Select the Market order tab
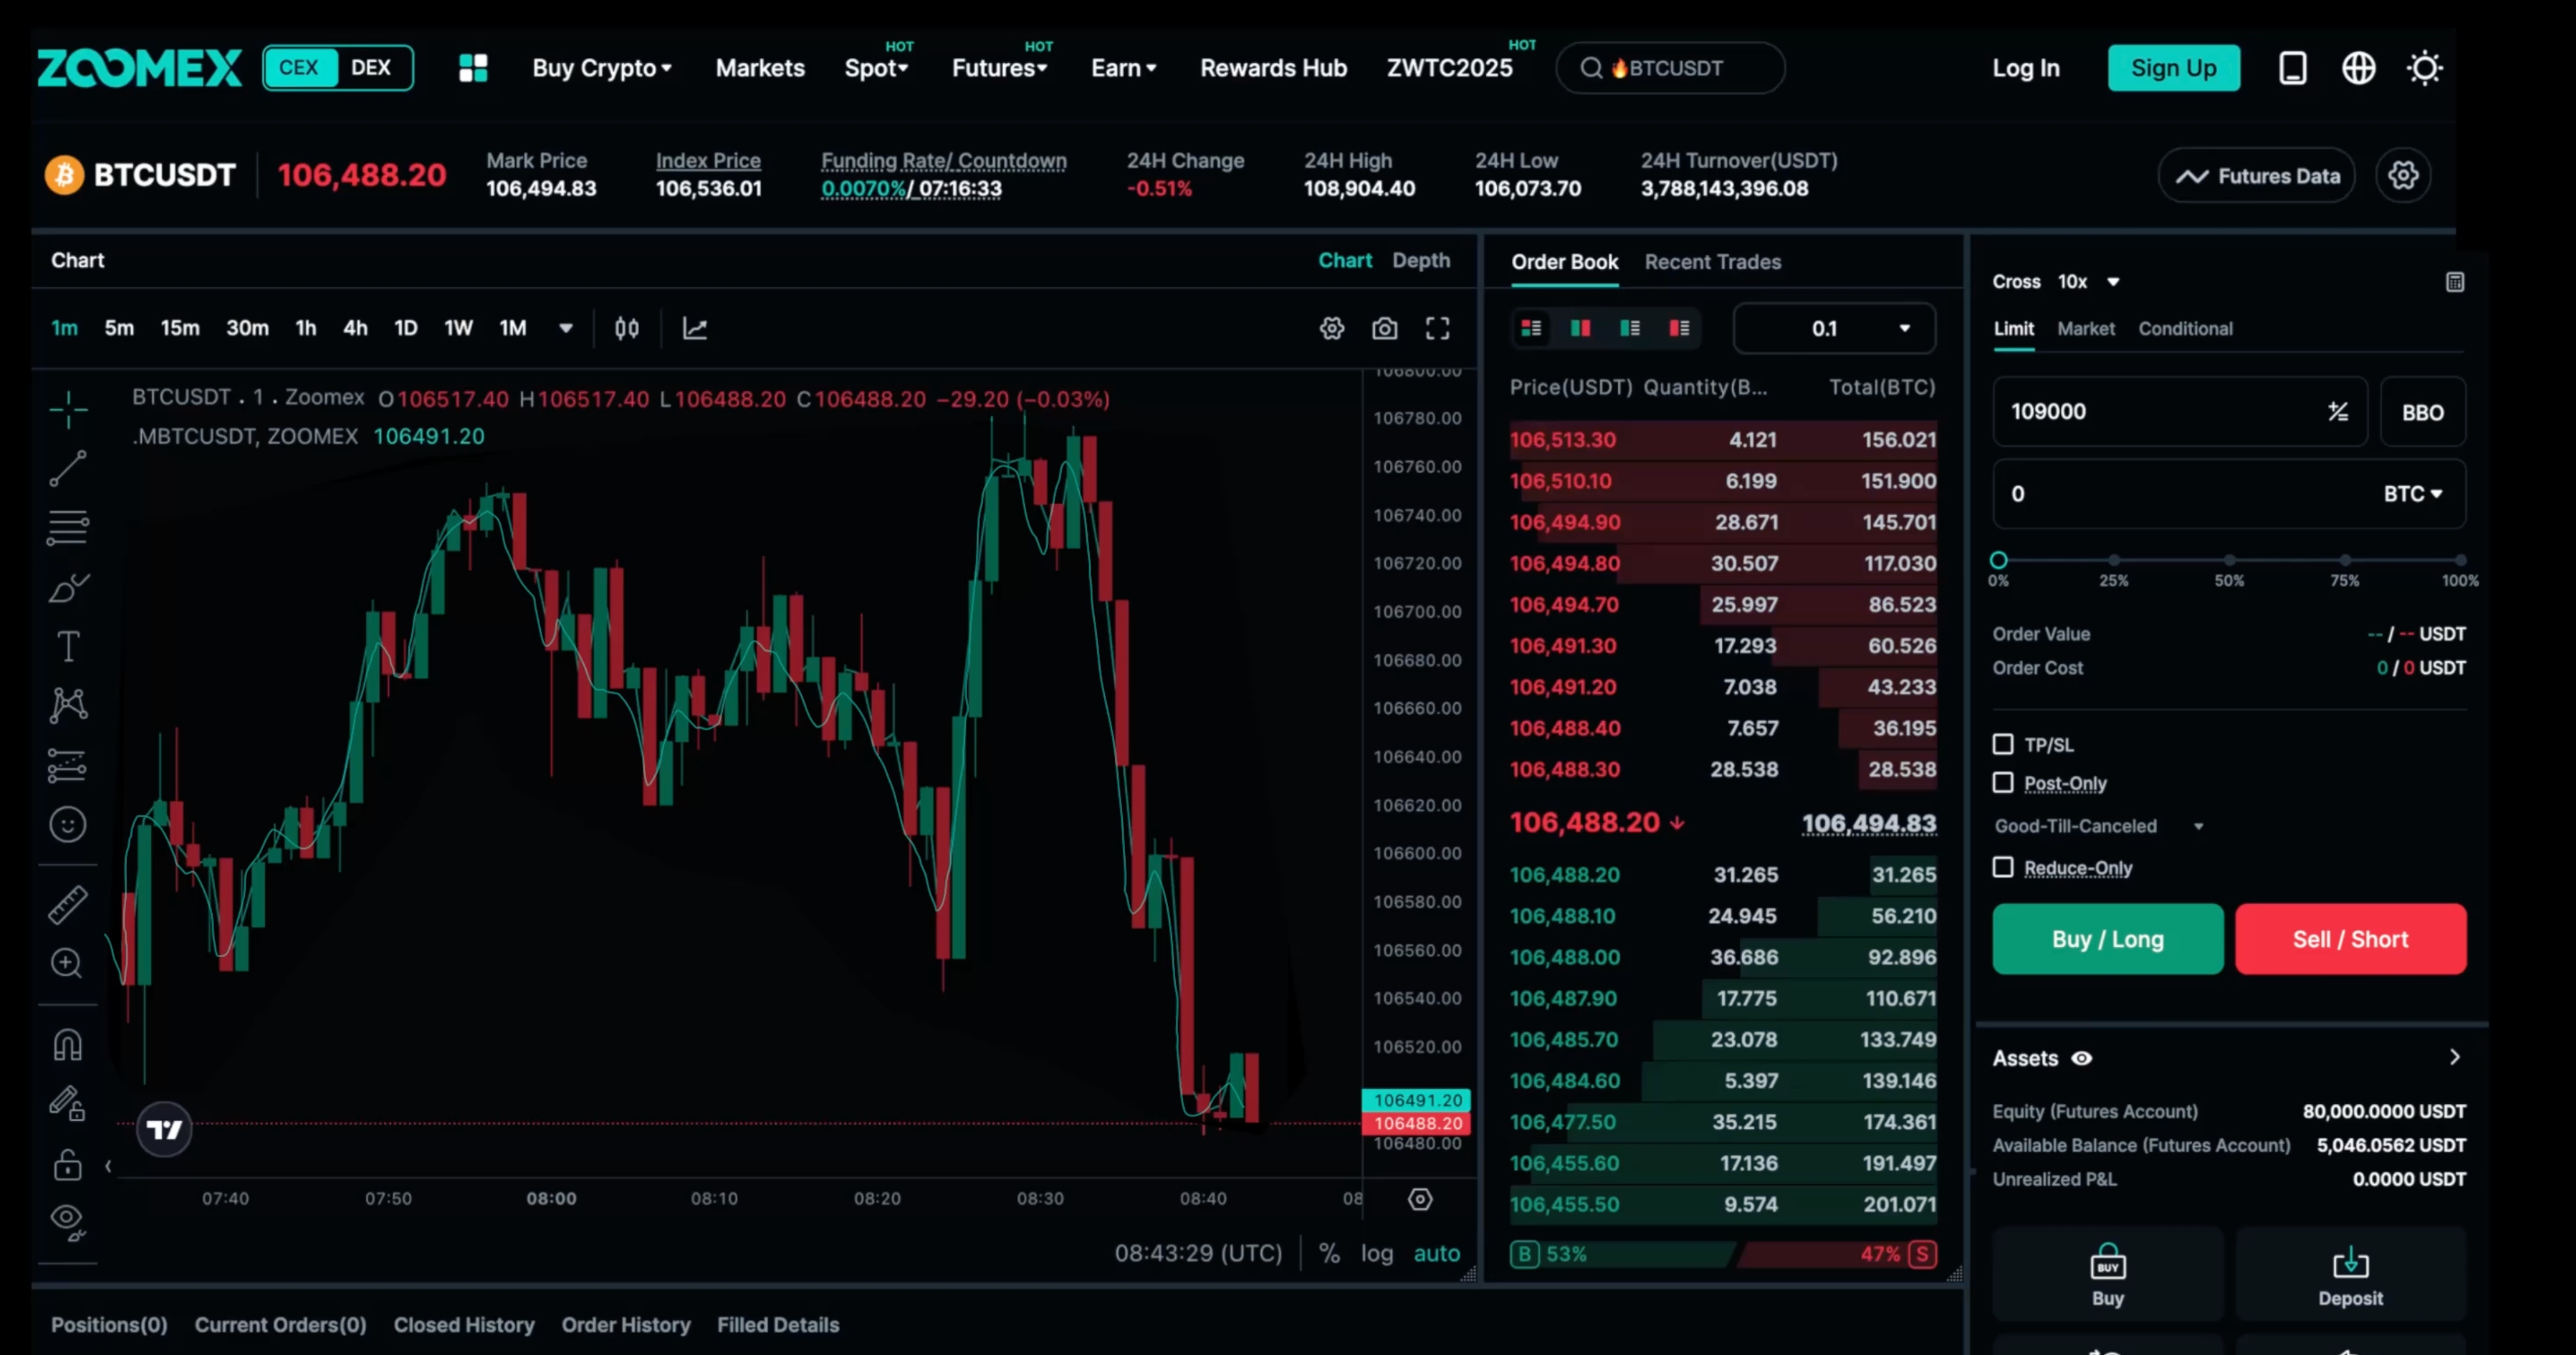 click(x=2086, y=328)
